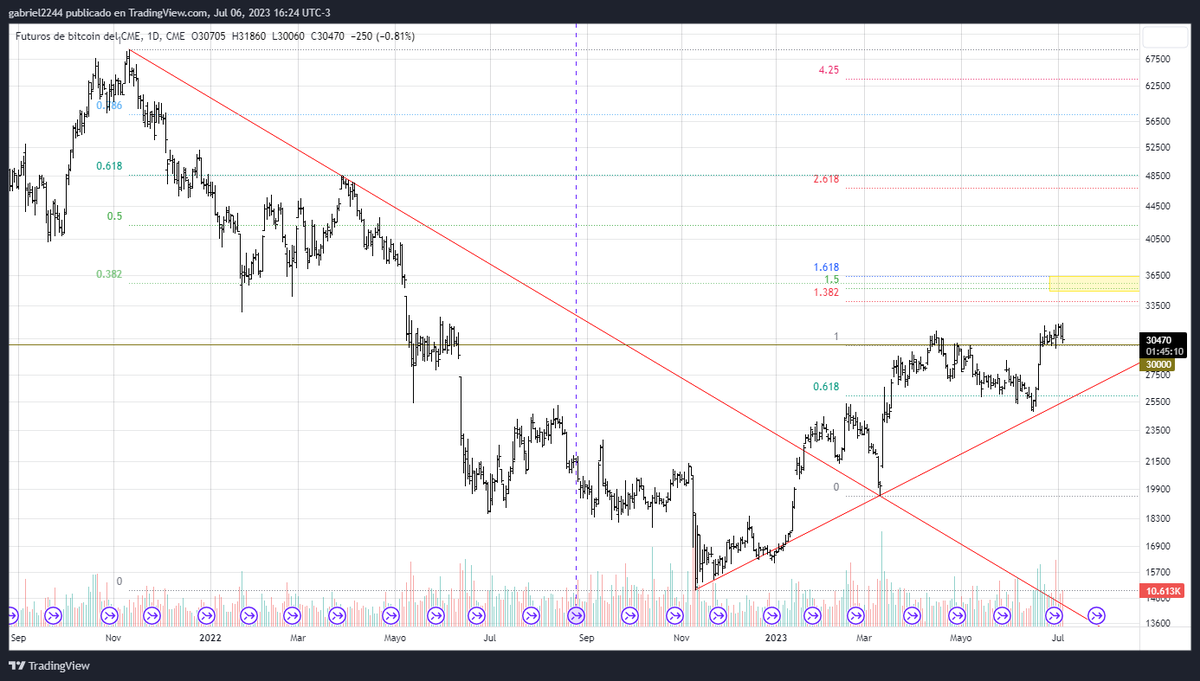The width and height of the screenshot is (1200, 681).
Task: Select the green 1.5 Fibonacci label
Action: 831,280
